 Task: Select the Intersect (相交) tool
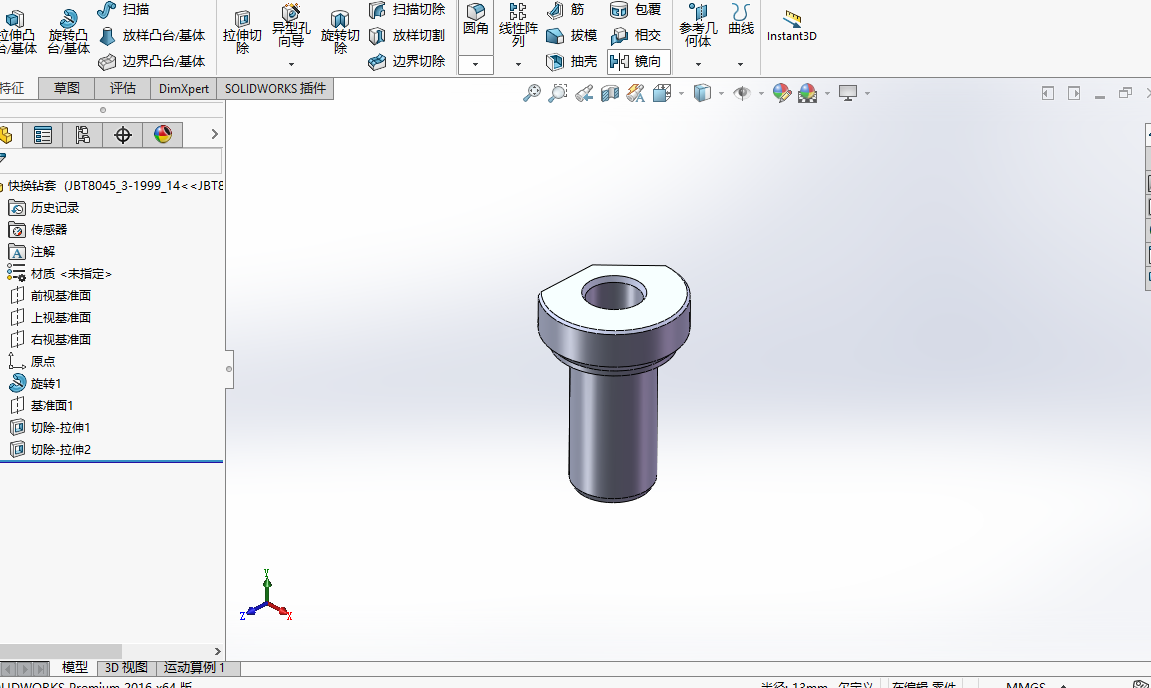(x=636, y=35)
